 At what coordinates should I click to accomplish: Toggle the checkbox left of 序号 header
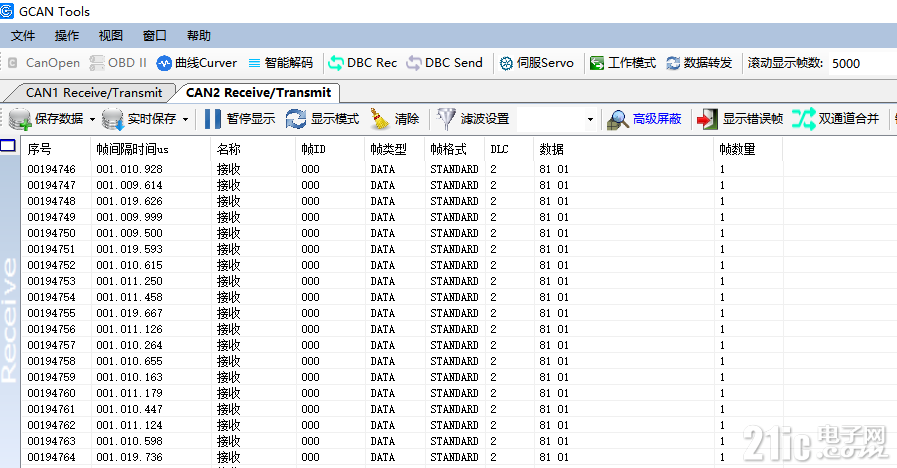tap(8, 146)
